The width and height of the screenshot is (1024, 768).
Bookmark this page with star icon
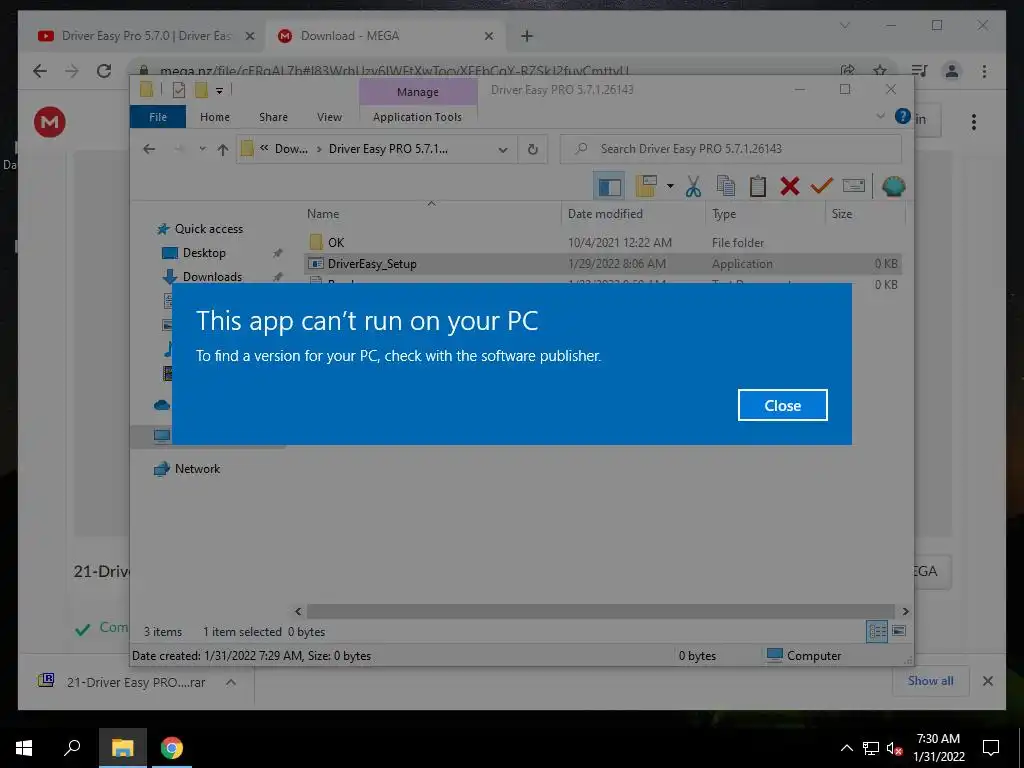[x=880, y=71]
